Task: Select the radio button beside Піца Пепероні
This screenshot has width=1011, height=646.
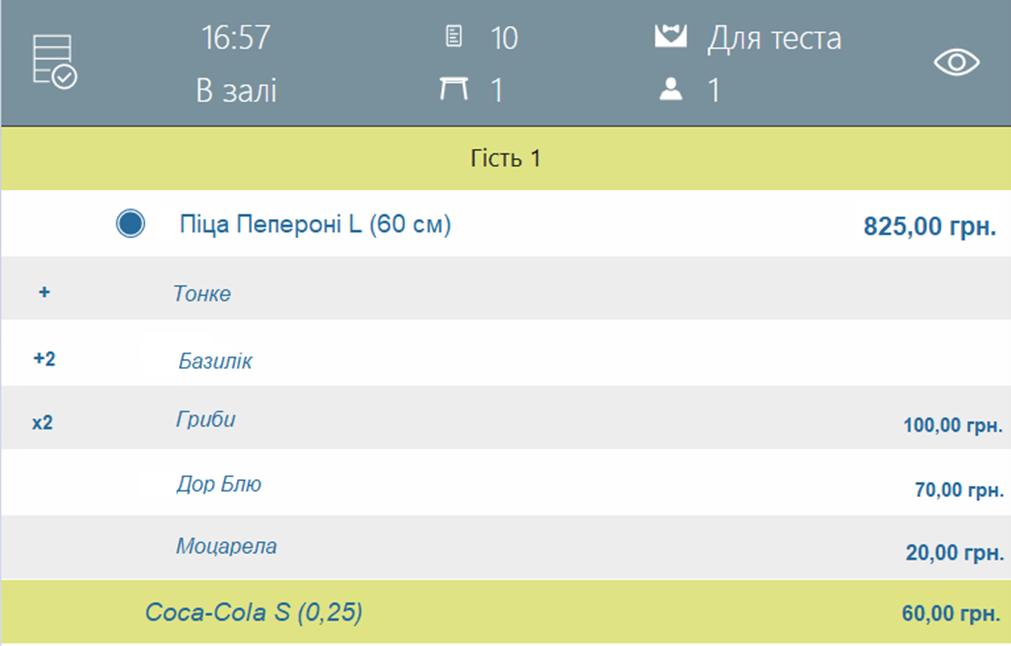Action: pos(130,224)
